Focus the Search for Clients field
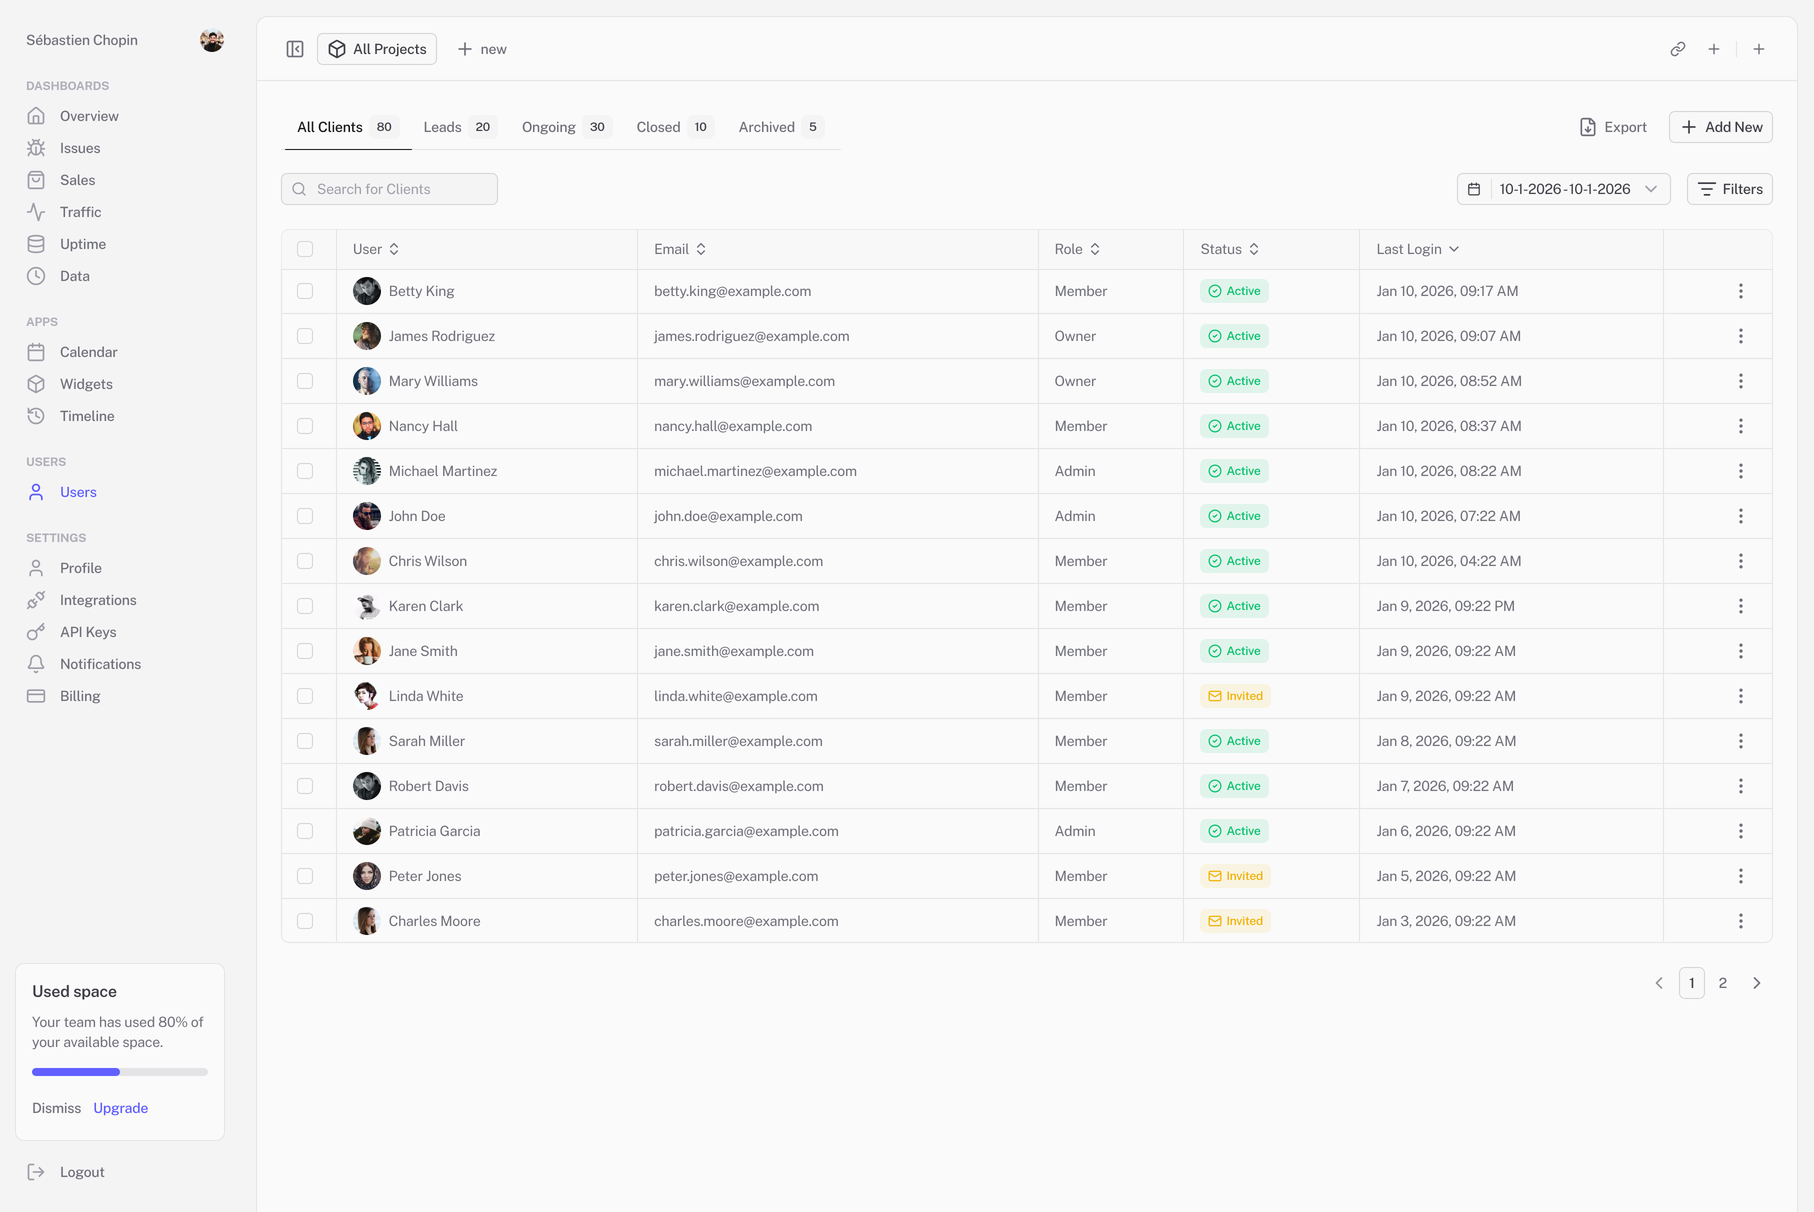The height and width of the screenshot is (1212, 1814). coord(400,189)
